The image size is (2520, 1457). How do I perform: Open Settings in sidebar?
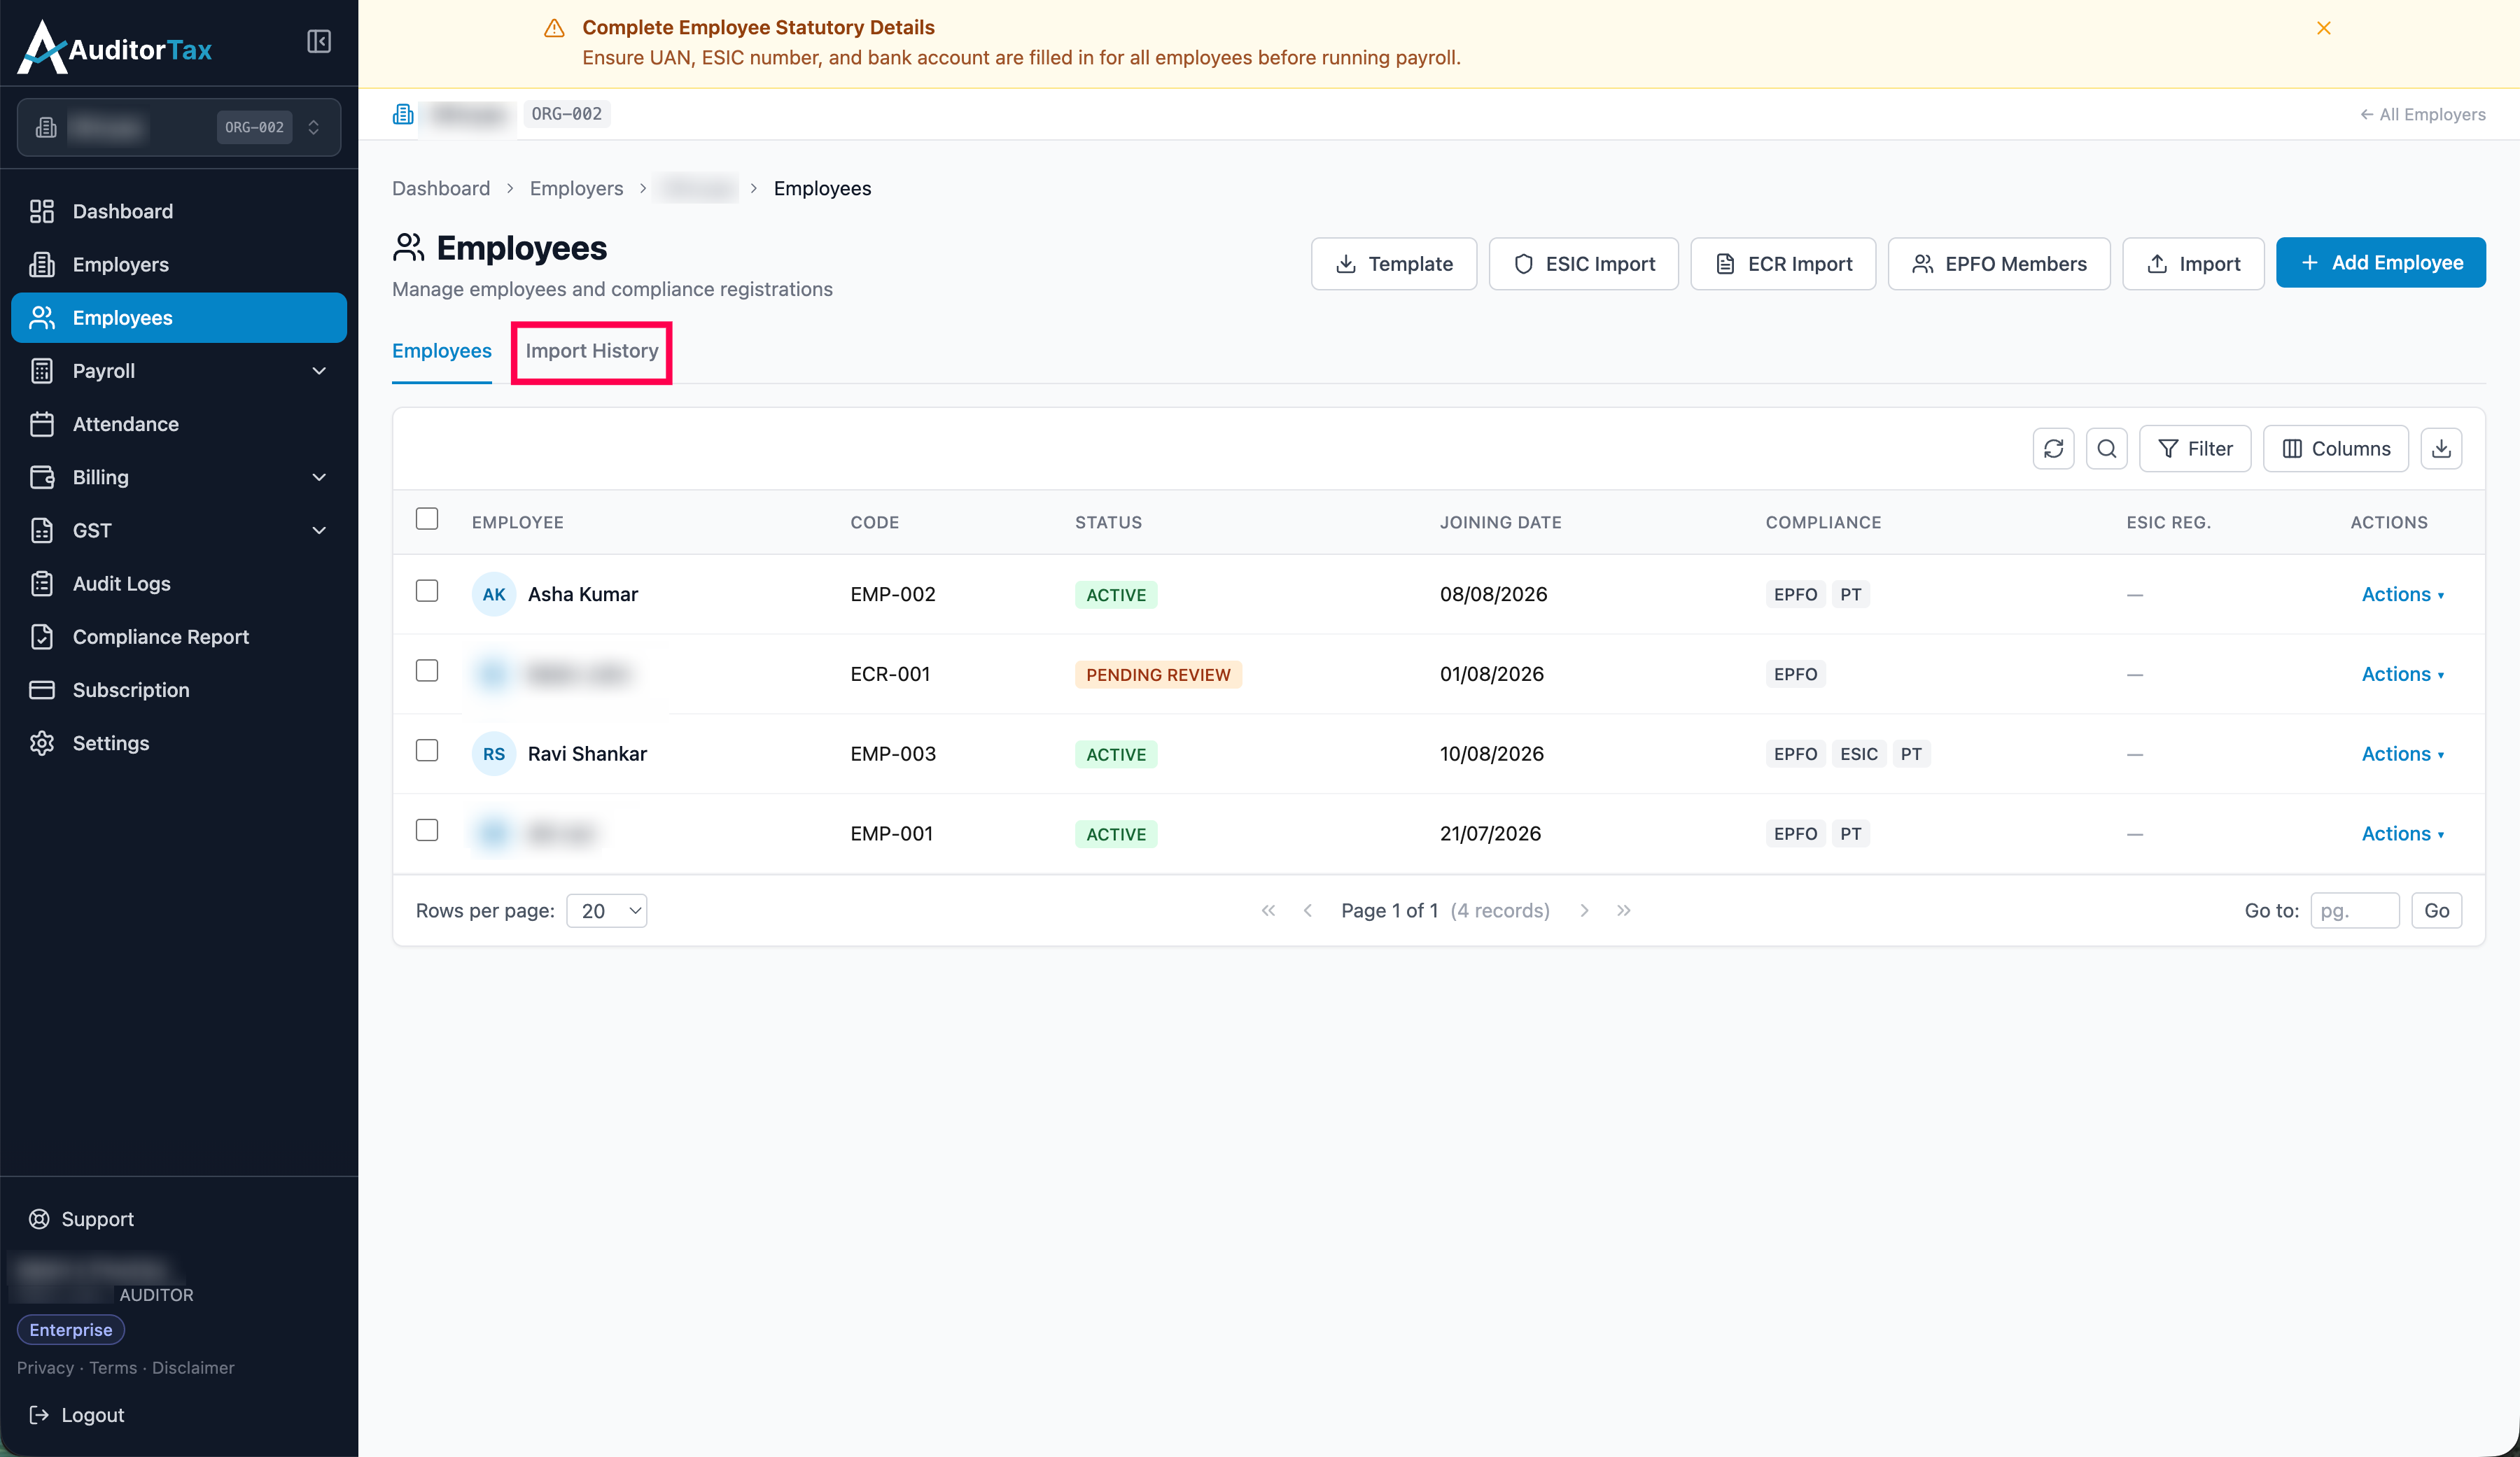[179, 743]
